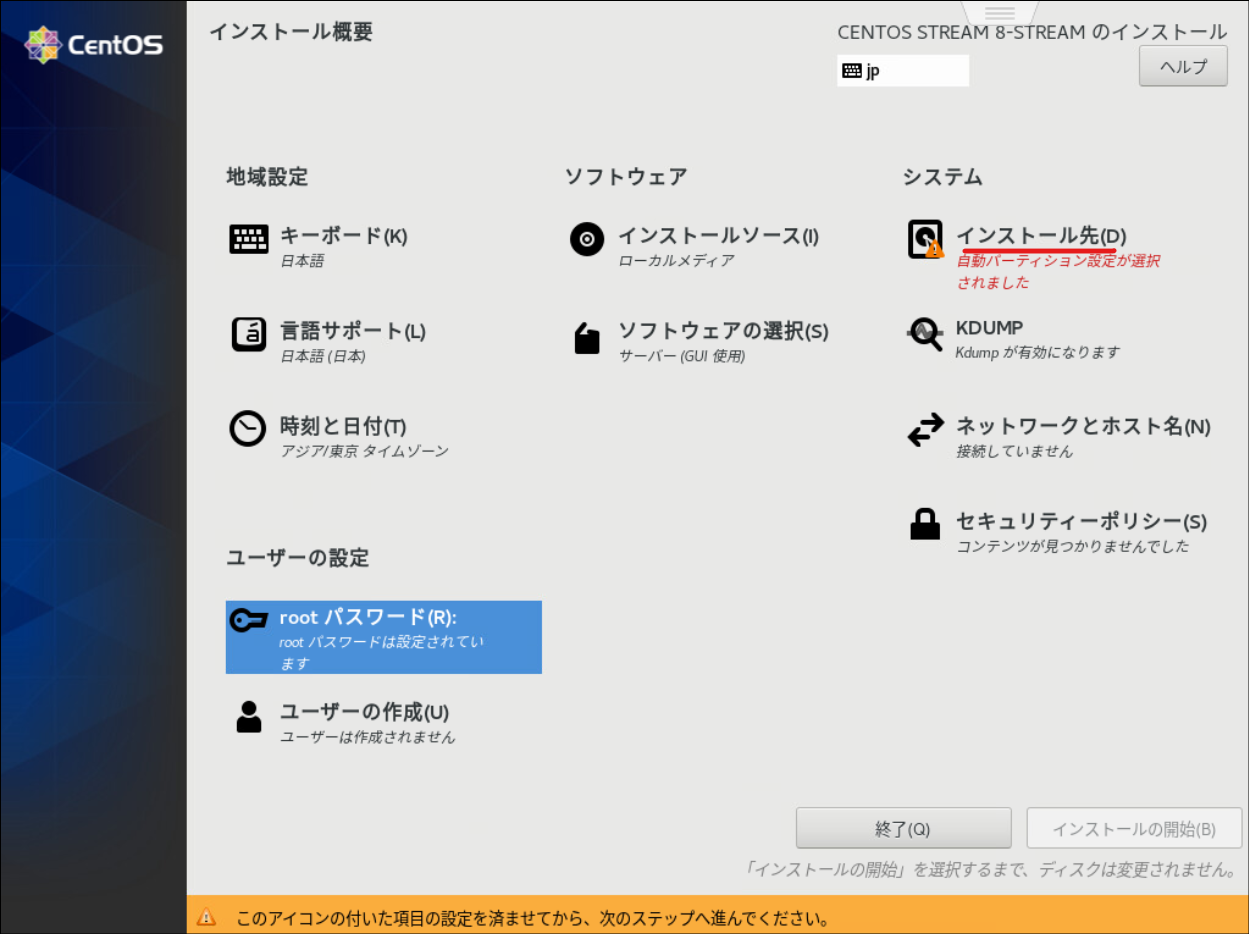Viewport: 1249px width, 934px height.
Task: Click the hard disk icon with warning
Action: (925, 240)
